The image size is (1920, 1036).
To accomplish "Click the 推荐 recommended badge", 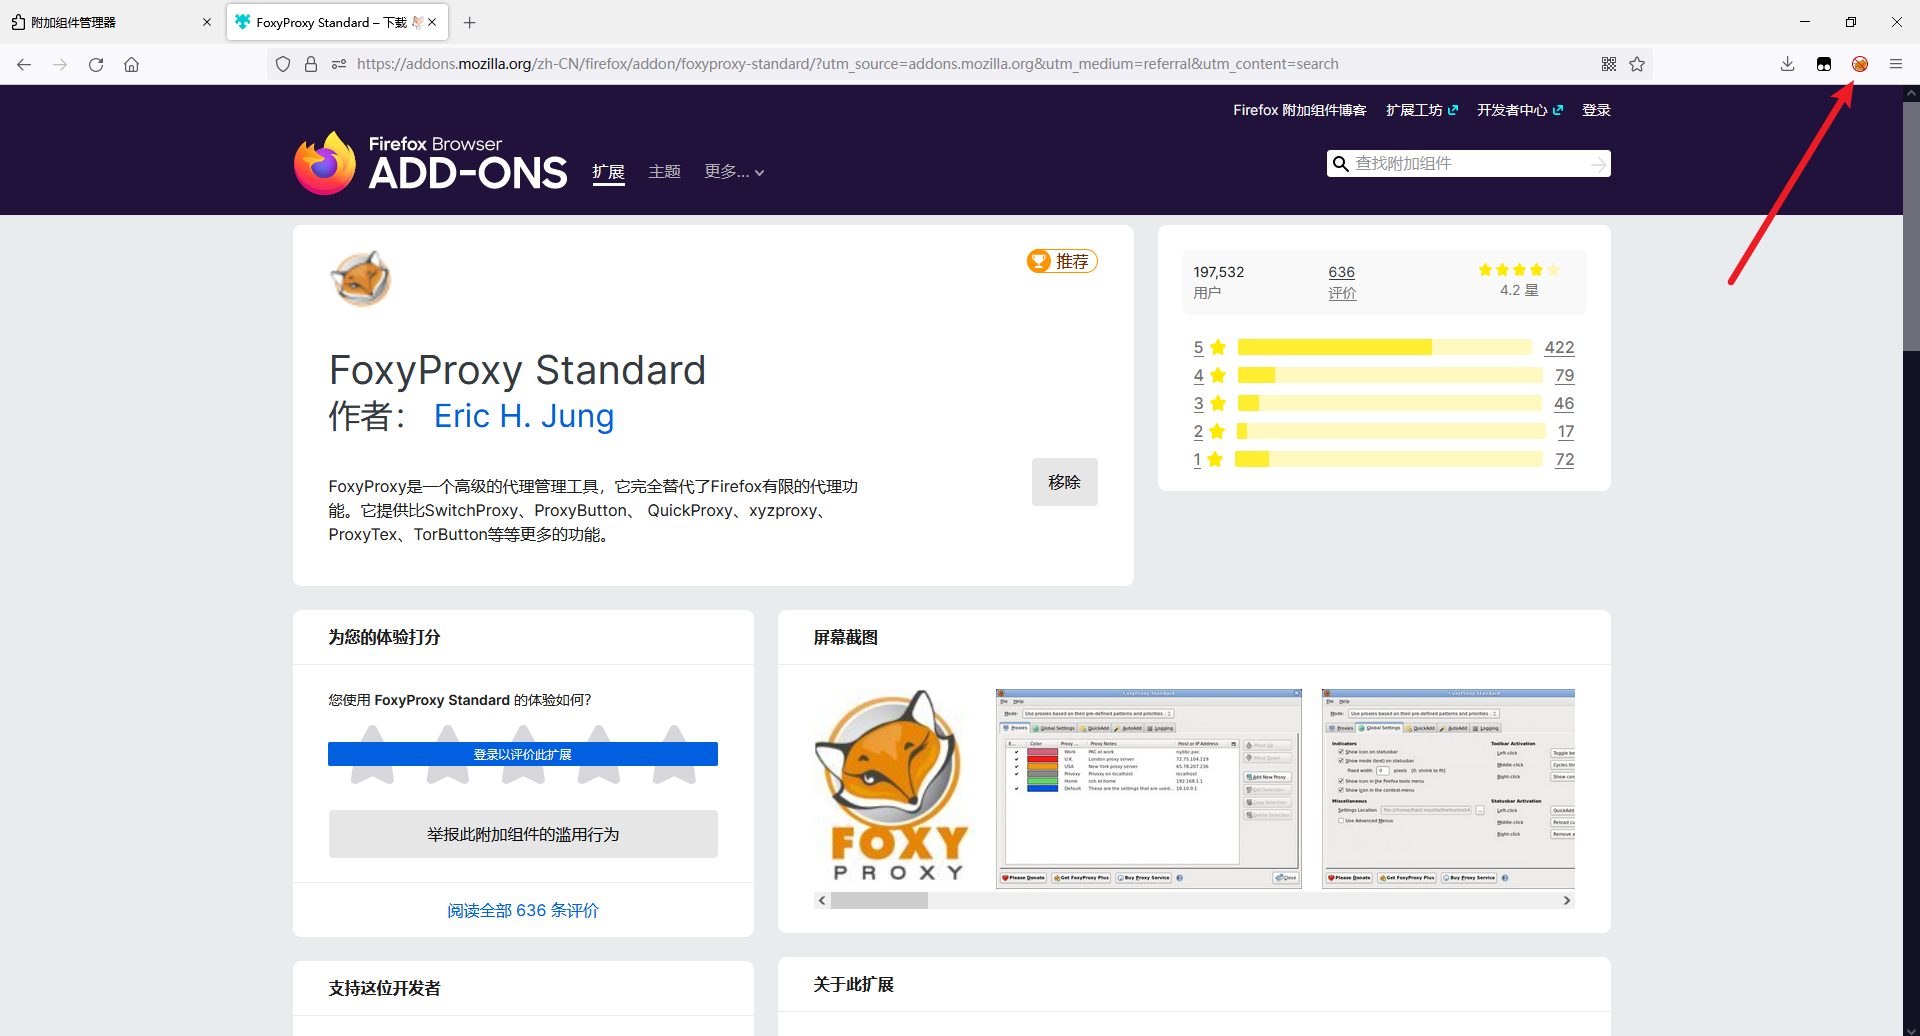I will point(1062,261).
